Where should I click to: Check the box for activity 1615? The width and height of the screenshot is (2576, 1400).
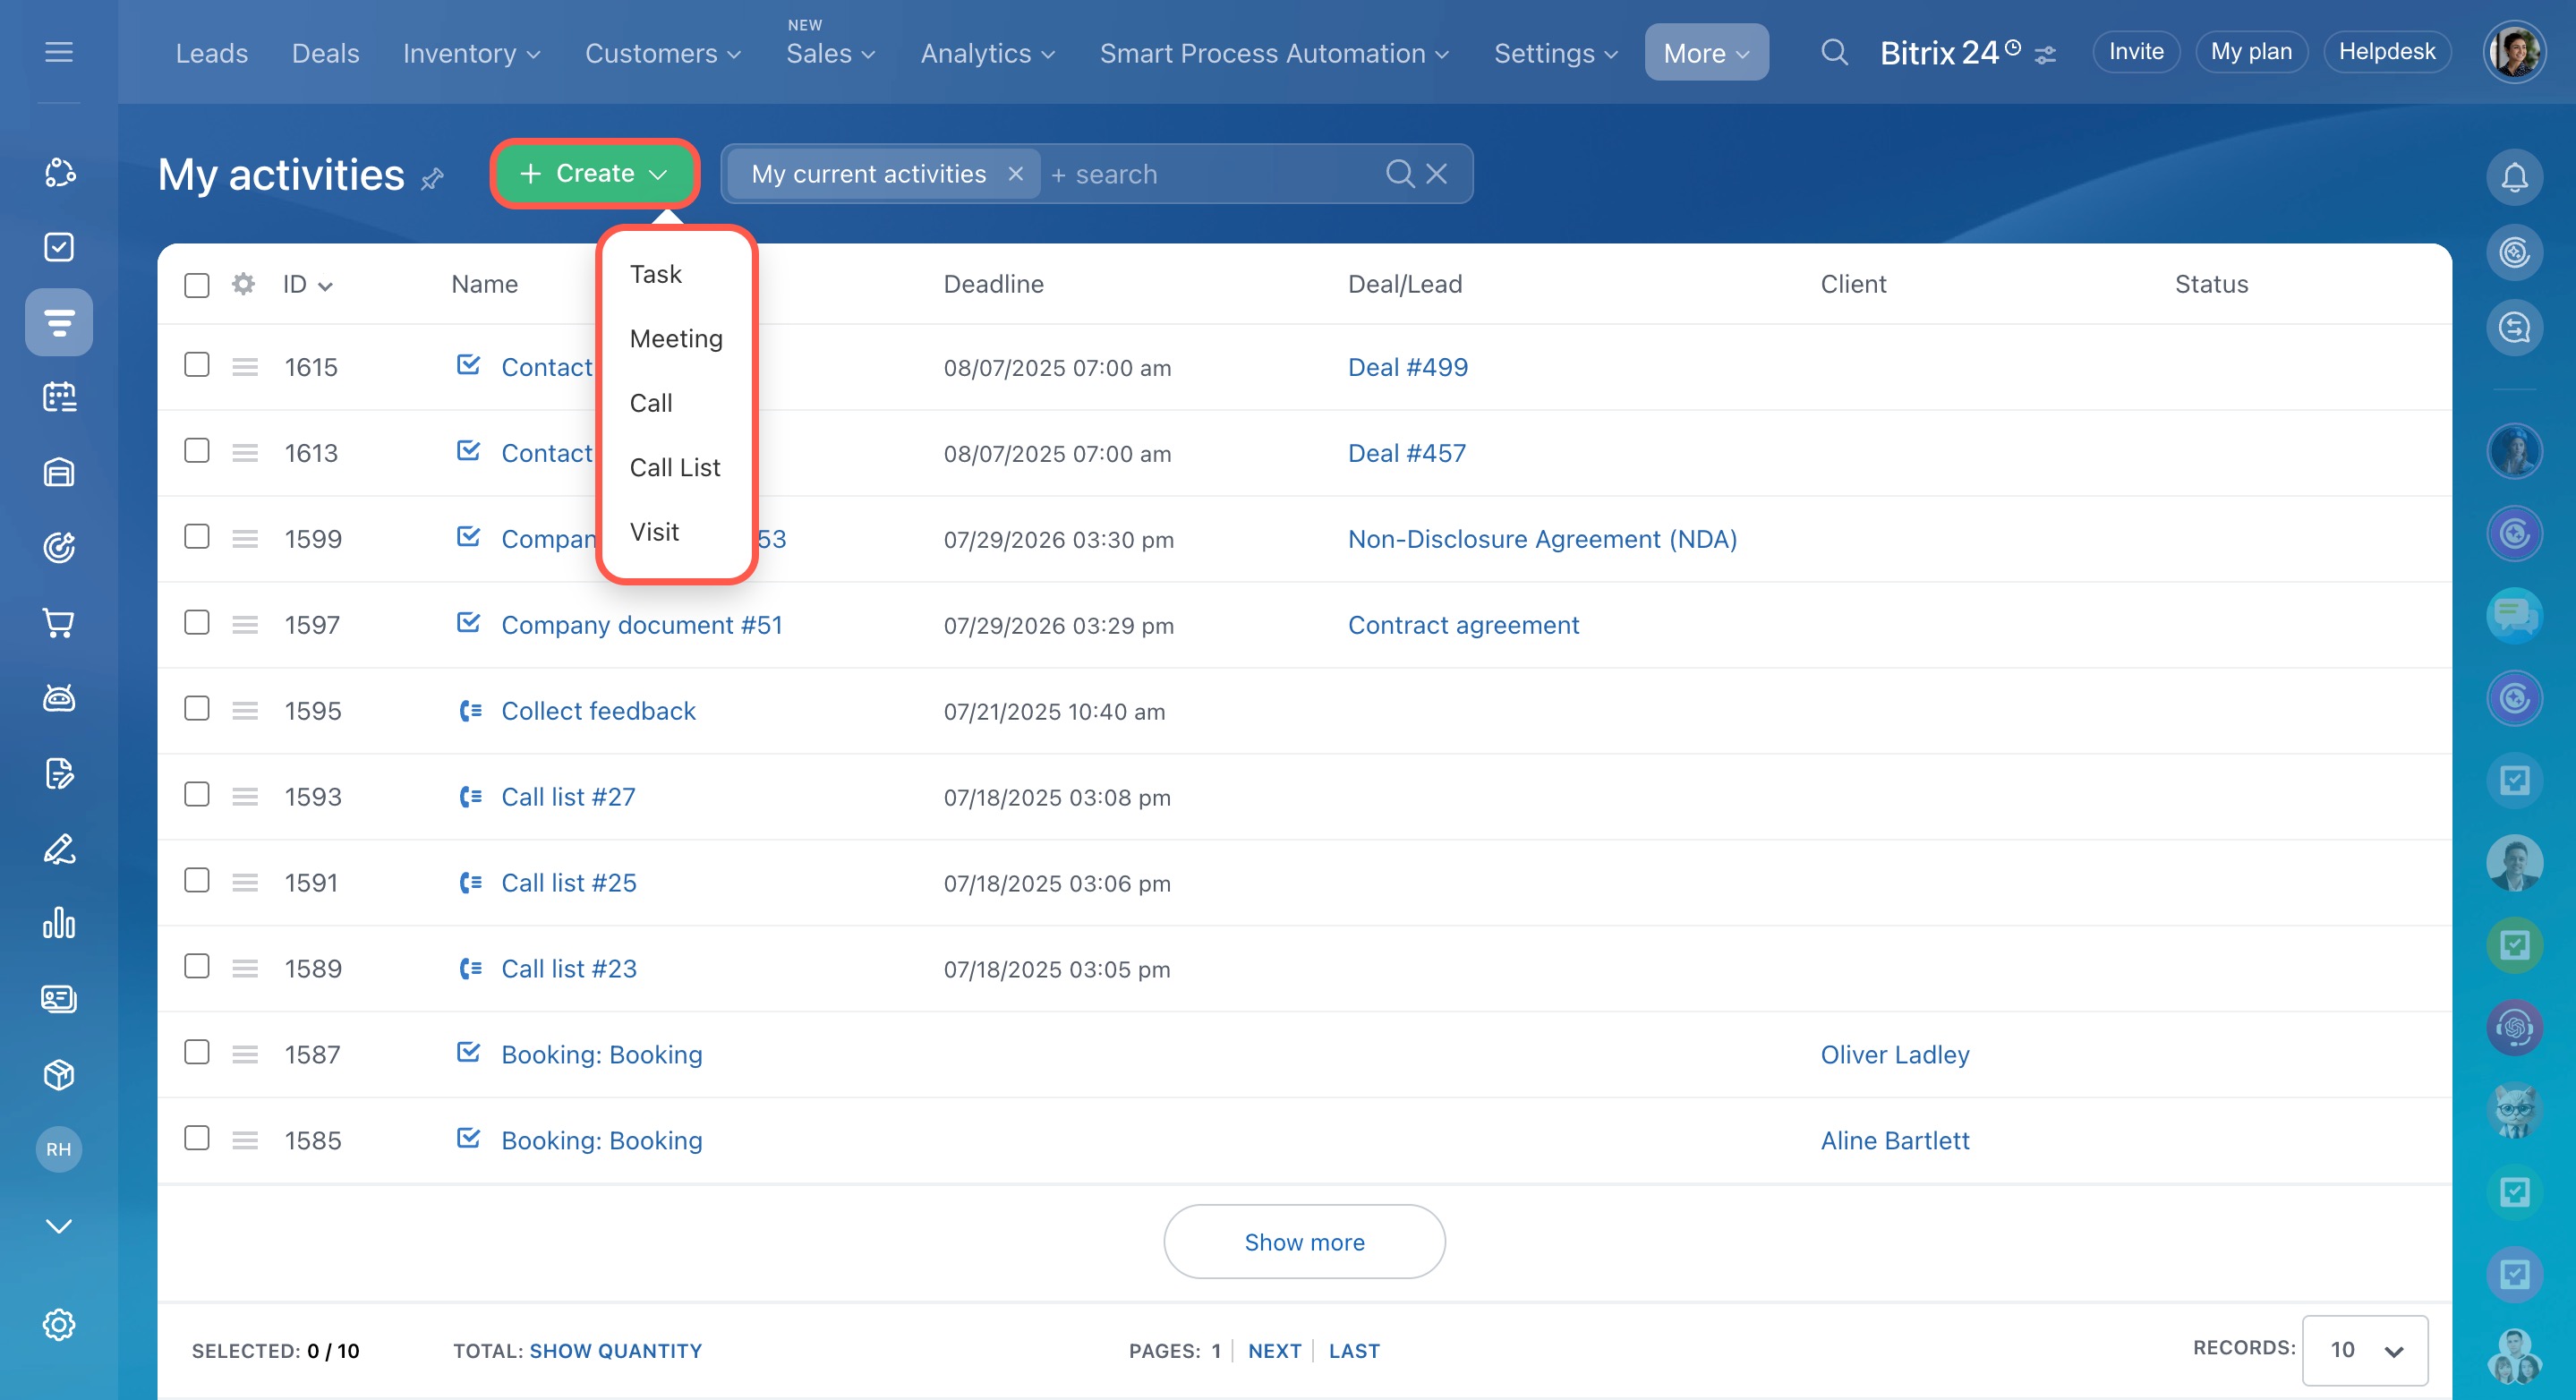click(197, 365)
